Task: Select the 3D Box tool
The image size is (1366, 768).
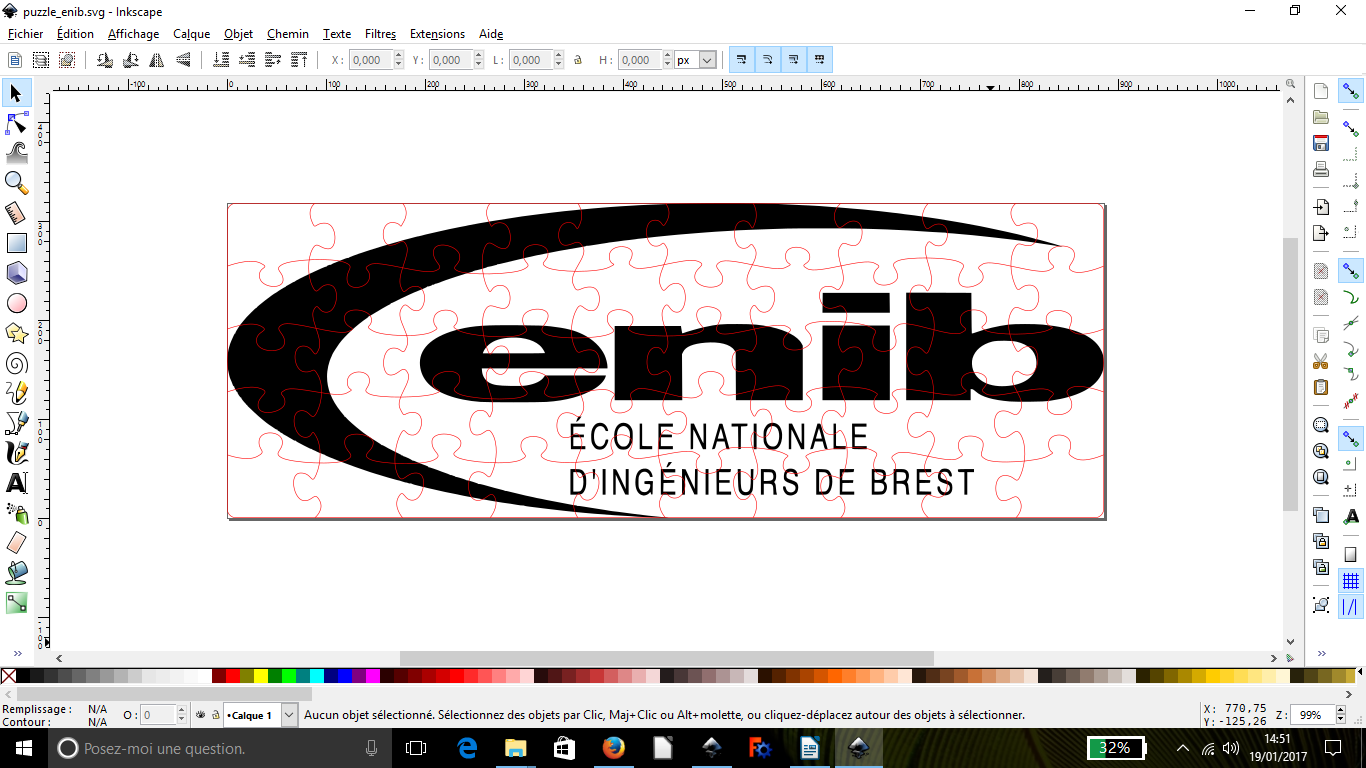Action: pyautogui.click(x=16, y=273)
